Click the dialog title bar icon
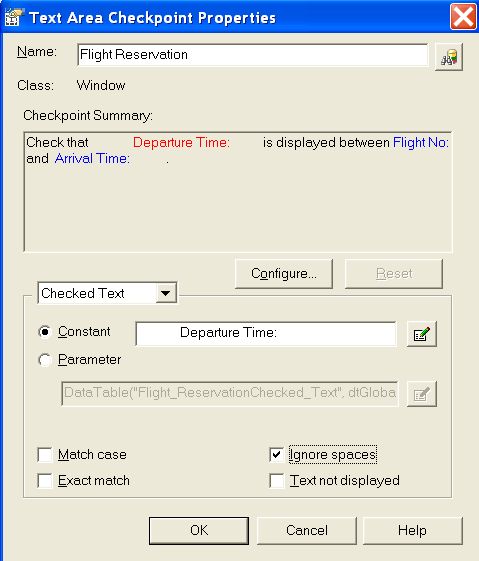The width and height of the screenshot is (479, 561). [x=14, y=17]
